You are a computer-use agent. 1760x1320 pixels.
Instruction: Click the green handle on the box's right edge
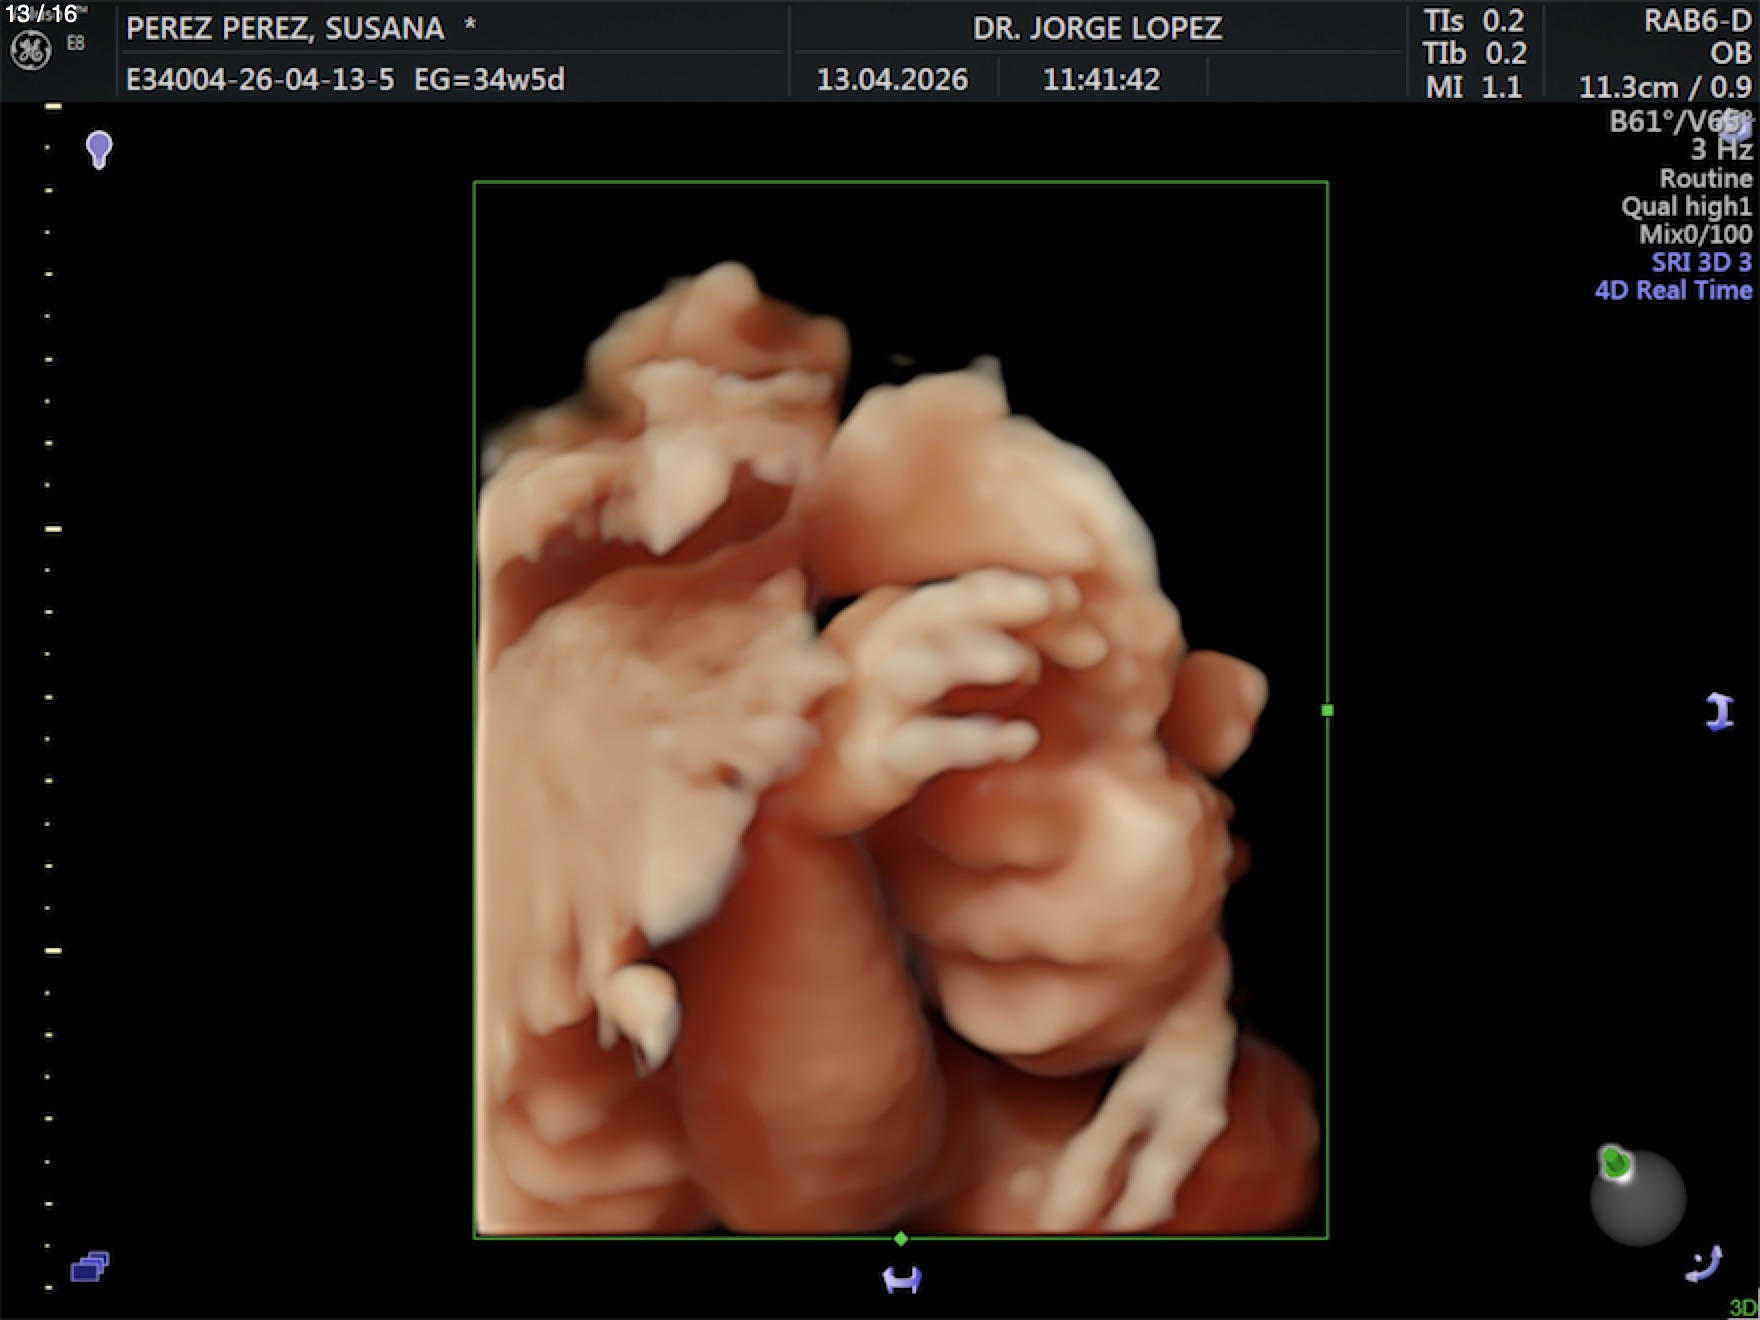[x=1327, y=710]
